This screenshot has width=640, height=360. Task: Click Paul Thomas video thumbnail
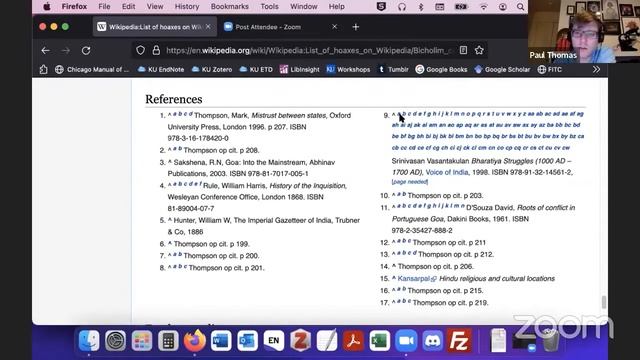(x=584, y=31)
